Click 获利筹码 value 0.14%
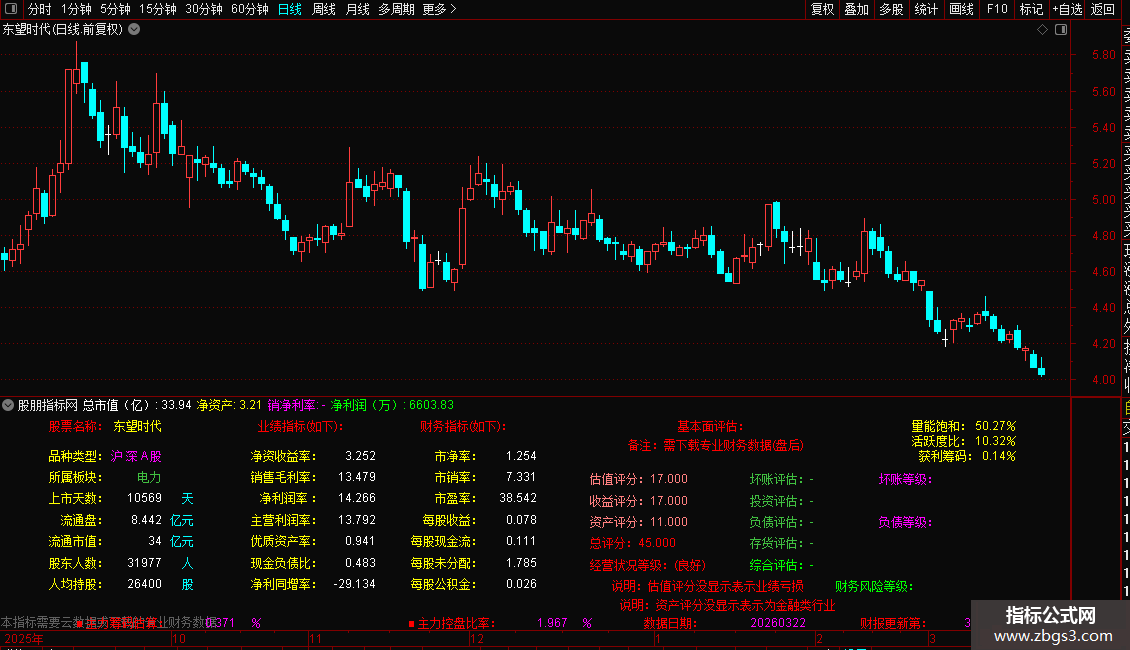 [x=998, y=455]
